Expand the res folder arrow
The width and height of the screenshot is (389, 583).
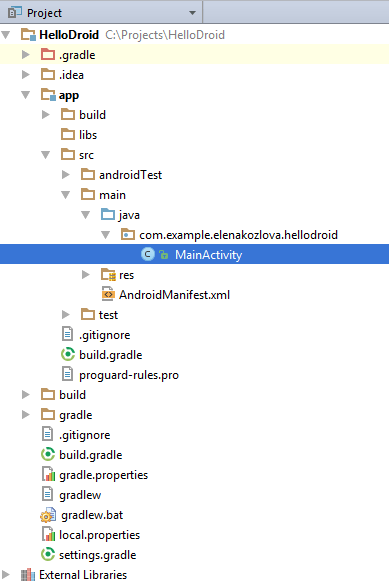(x=86, y=275)
